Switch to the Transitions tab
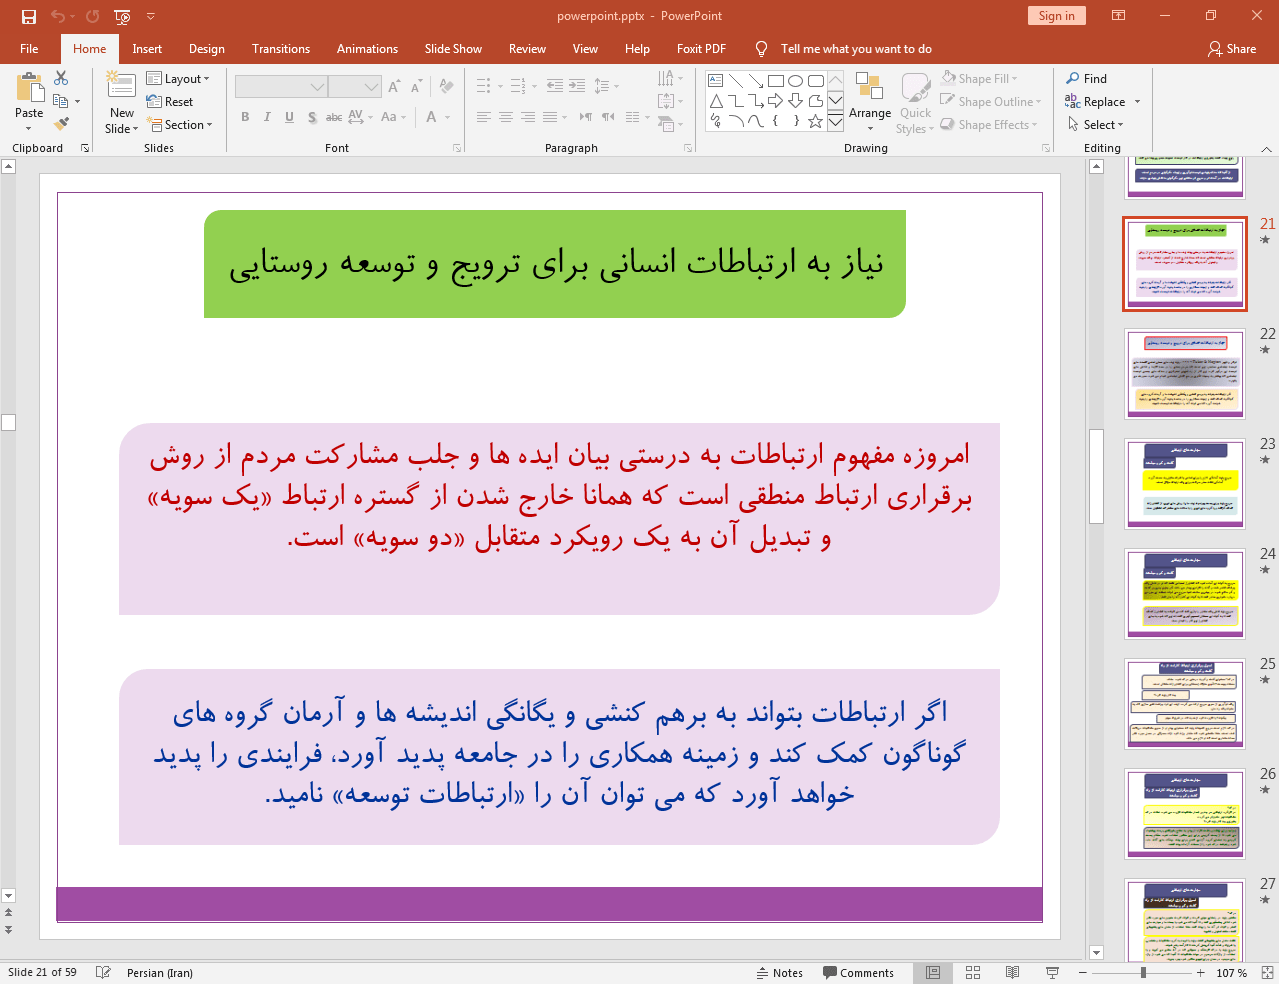 click(x=281, y=48)
